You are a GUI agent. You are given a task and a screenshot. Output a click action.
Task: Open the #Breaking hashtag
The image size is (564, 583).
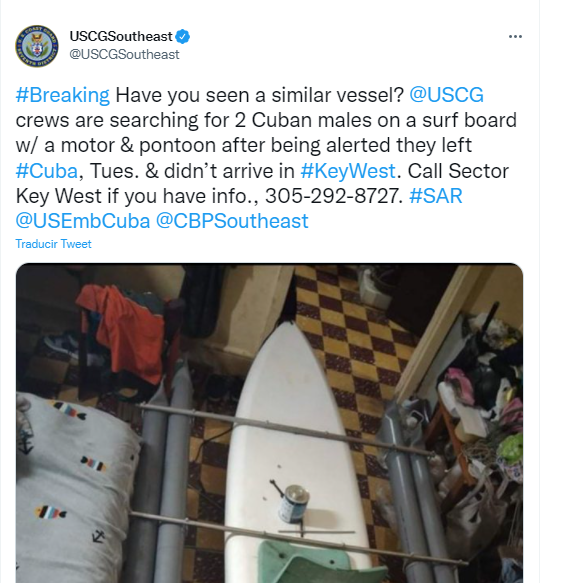(x=63, y=95)
